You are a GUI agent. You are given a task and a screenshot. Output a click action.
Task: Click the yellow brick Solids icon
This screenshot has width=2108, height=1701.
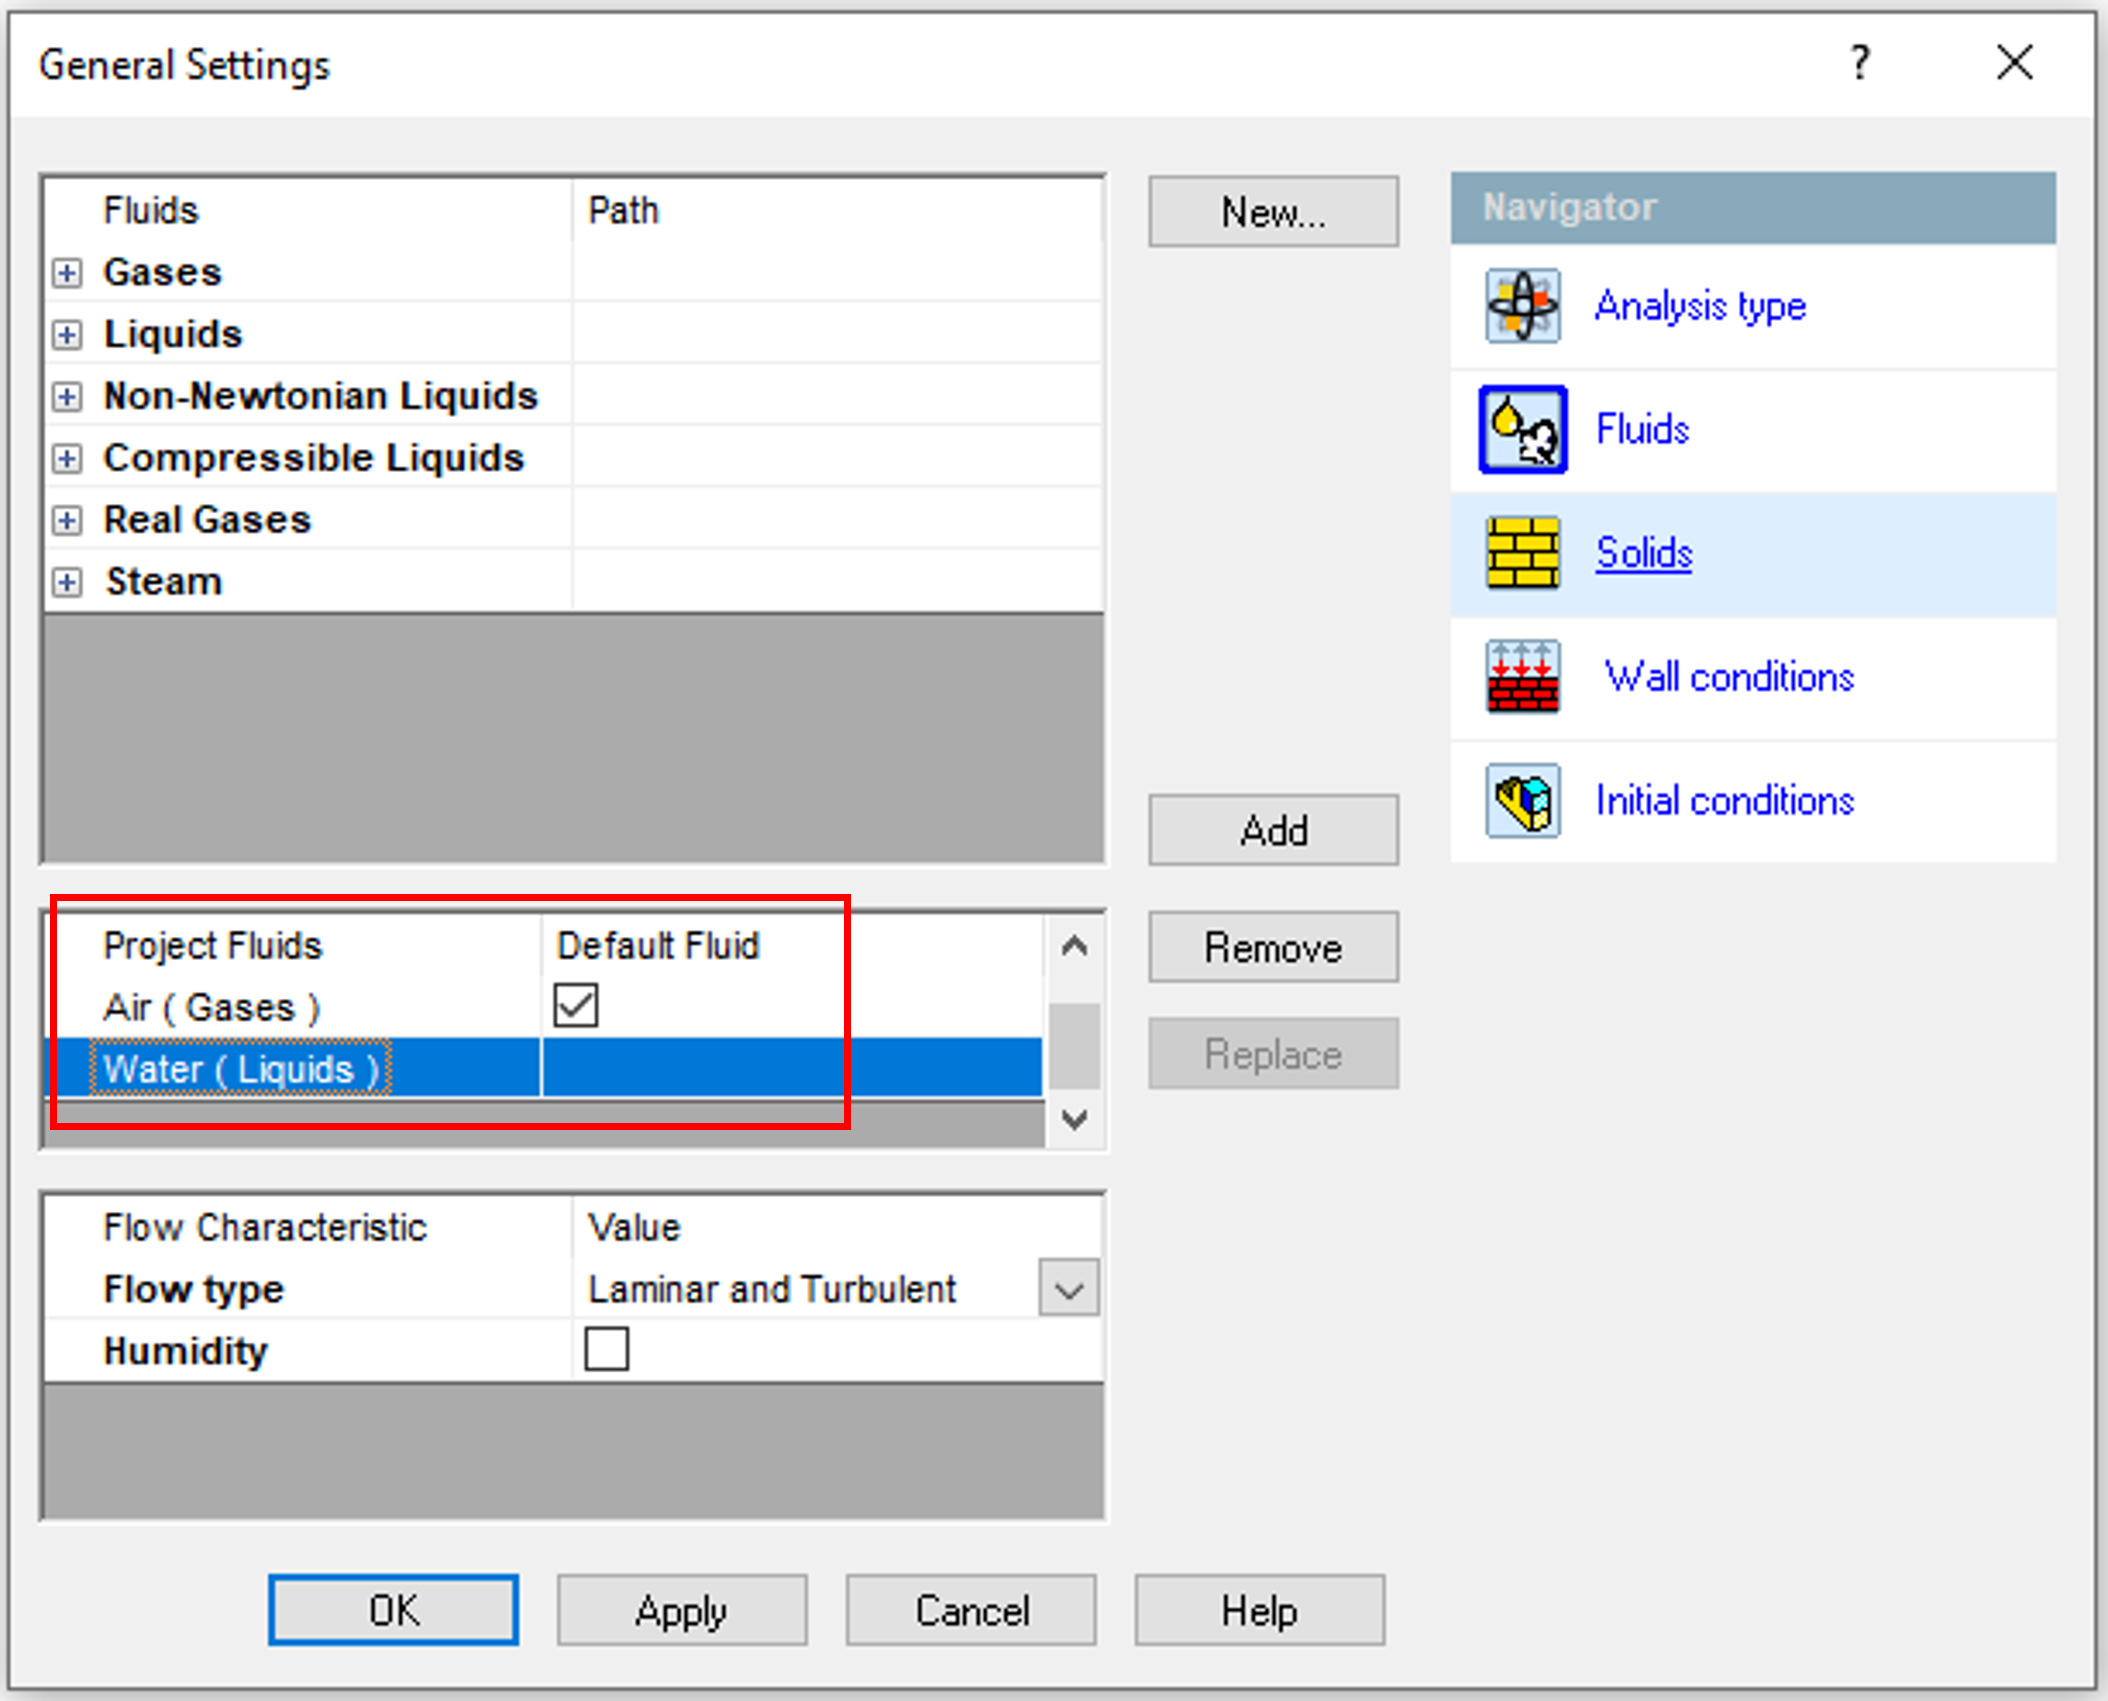(1522, 553)
